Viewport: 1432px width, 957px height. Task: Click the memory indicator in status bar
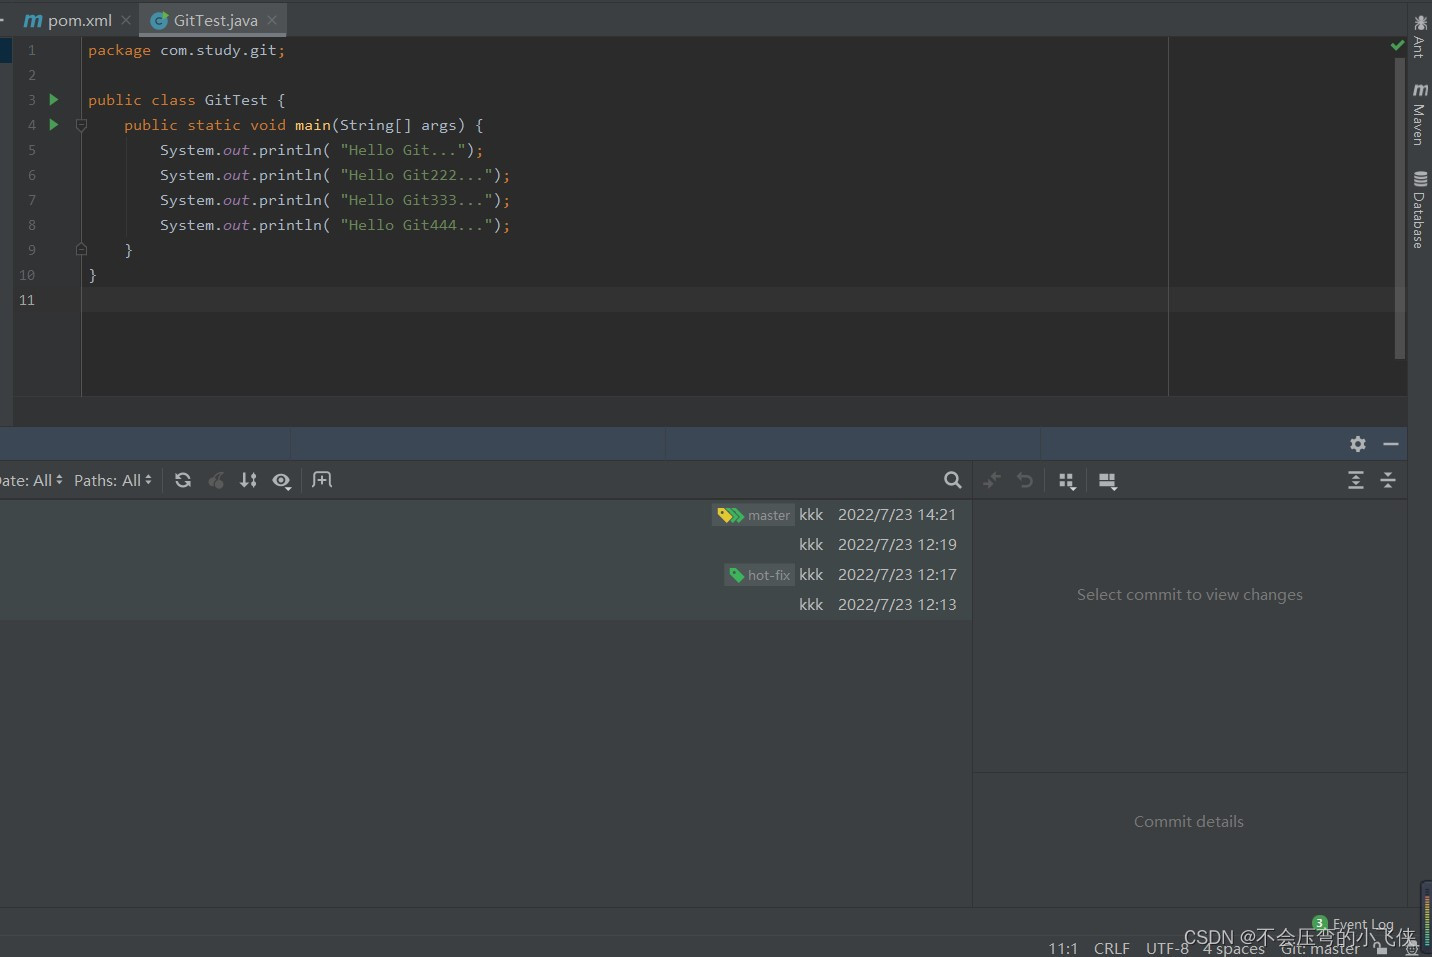pyautogui.click(x=1426, y=918)
